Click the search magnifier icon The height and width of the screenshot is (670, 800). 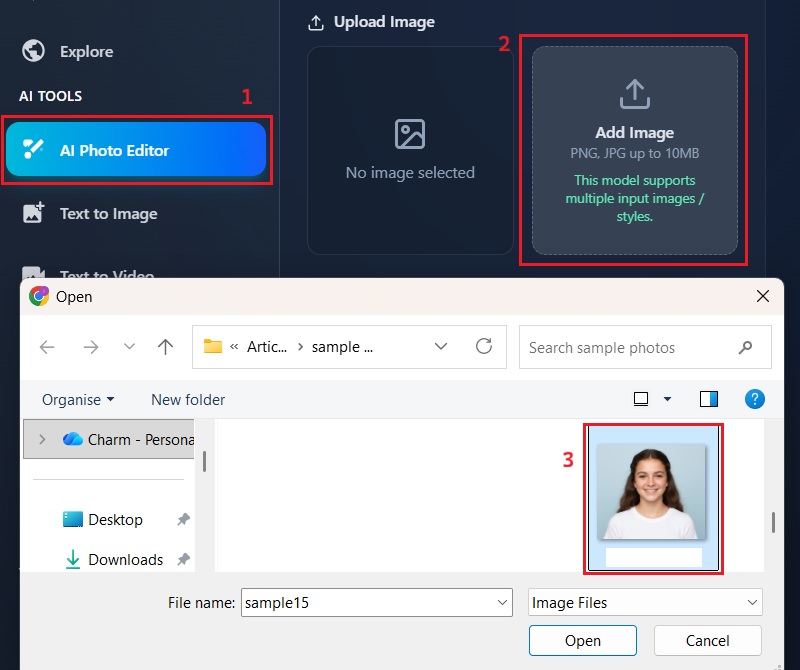coord(745,348)
